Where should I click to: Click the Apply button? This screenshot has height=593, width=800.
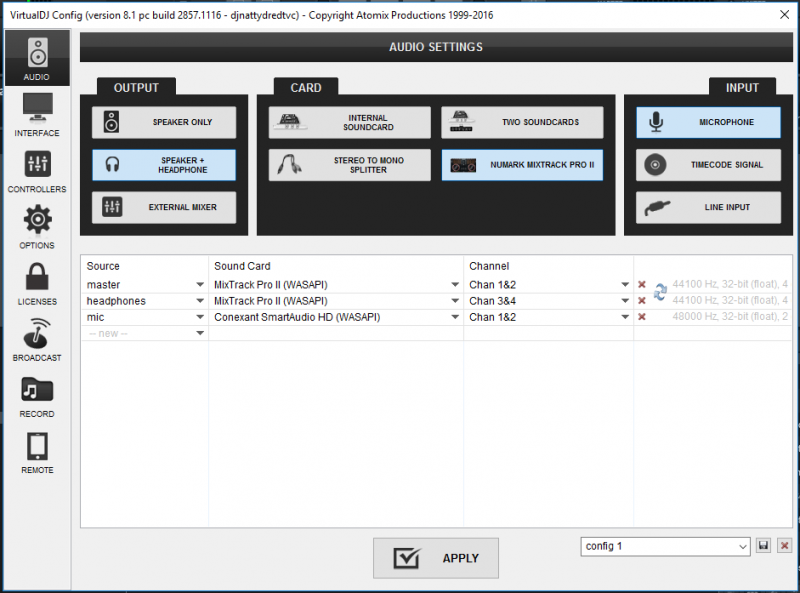point(436,558)
